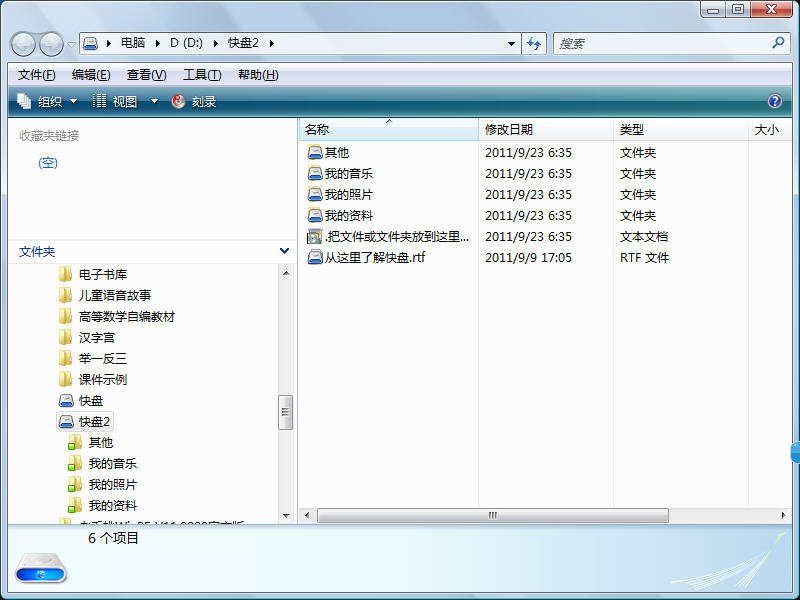The width and height of the screenshot is (800, 600).
Task: Click the 刻录 burn disc button
Action: [x=194, y=102]
